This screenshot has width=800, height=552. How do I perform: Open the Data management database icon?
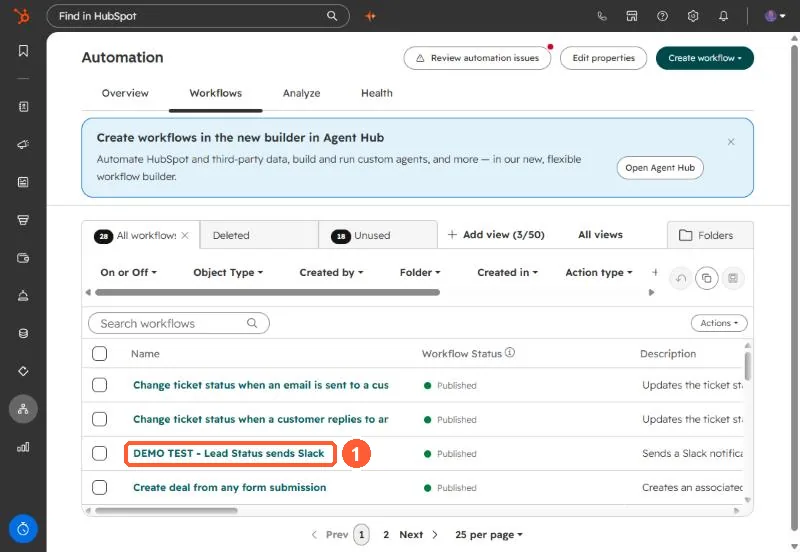[x=23, y=333]
